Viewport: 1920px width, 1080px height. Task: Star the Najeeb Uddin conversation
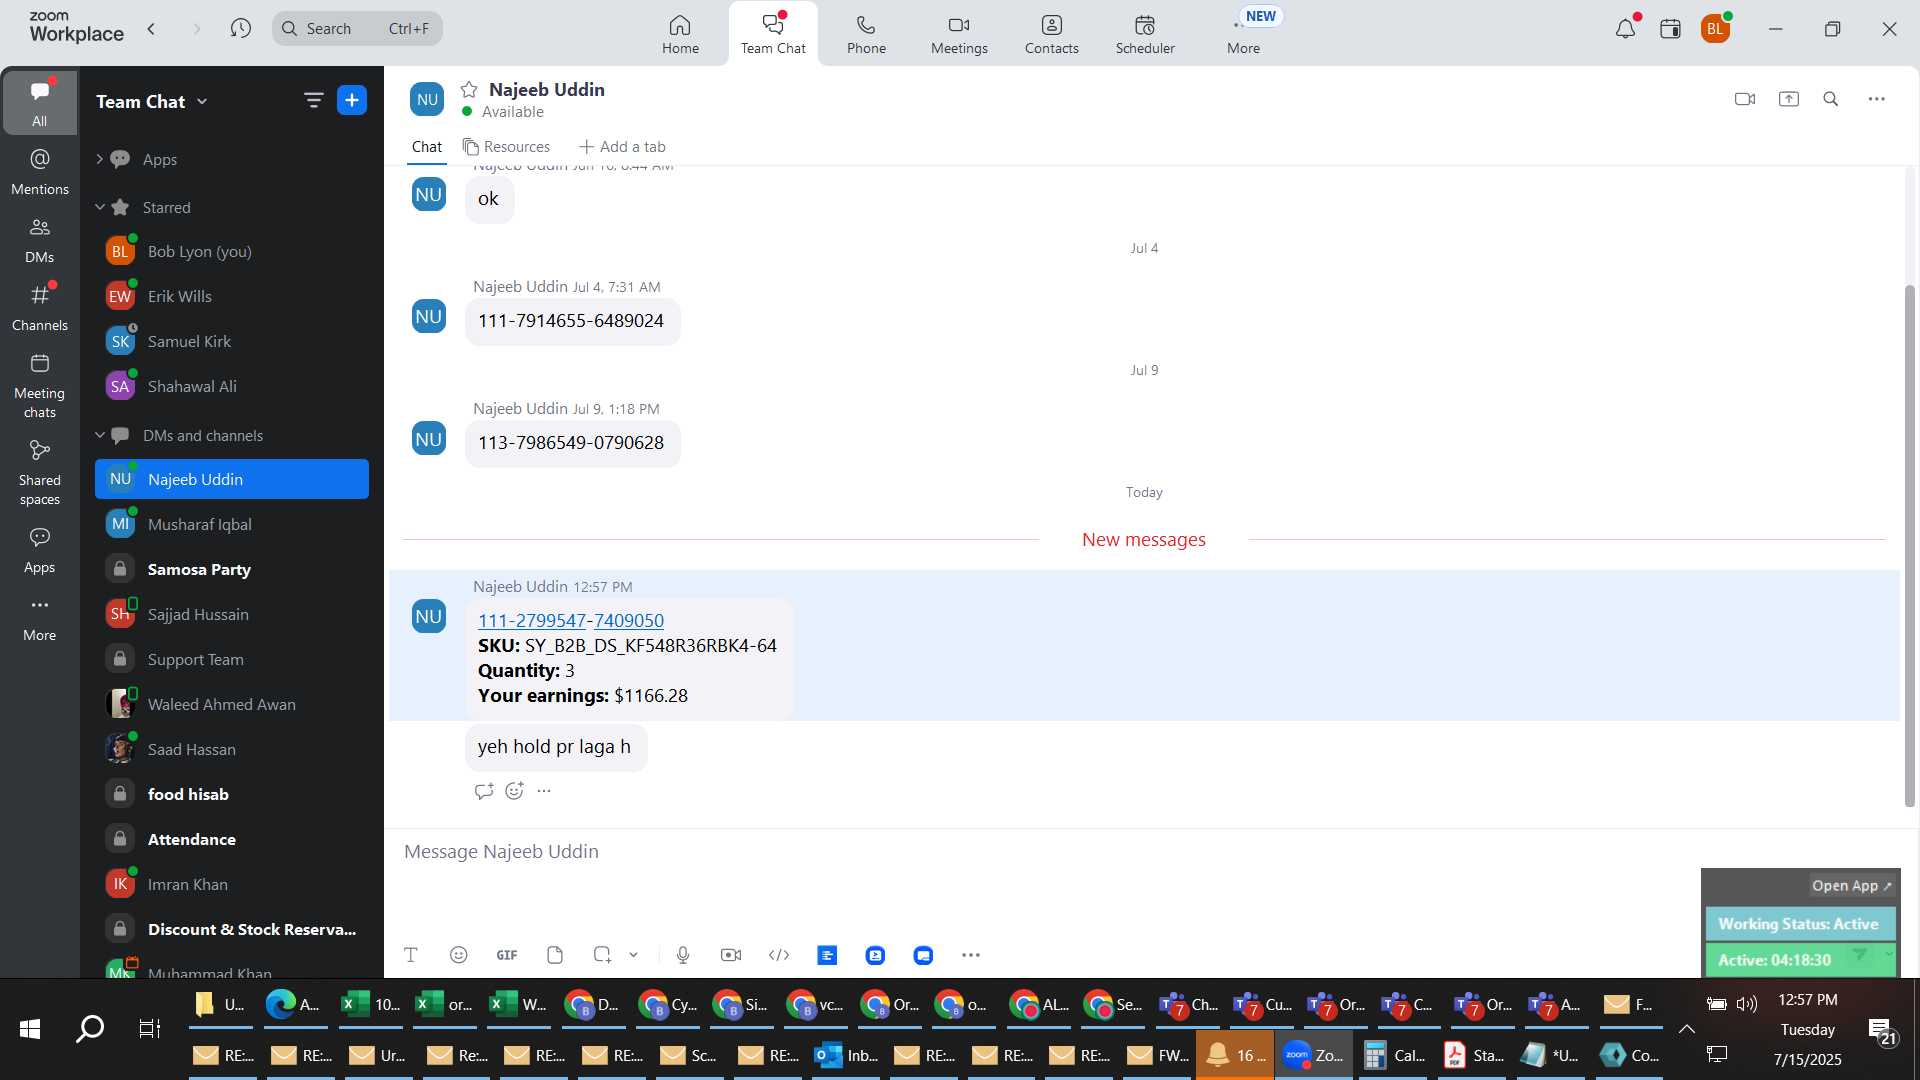click(x=469, y=89)
